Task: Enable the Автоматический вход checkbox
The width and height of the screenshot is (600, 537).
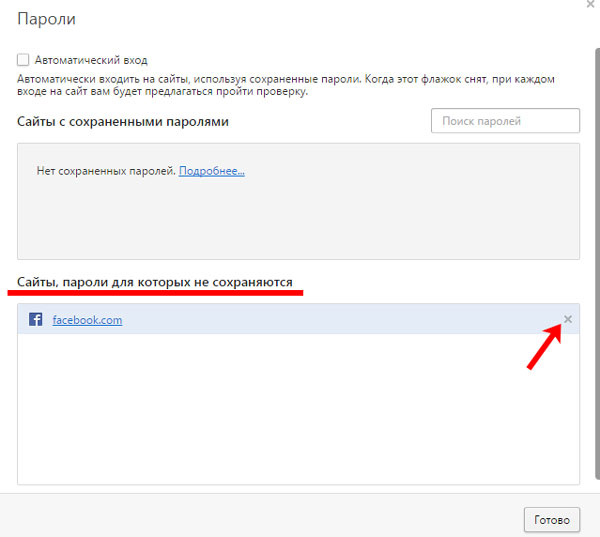Action: tap(24, 60)
